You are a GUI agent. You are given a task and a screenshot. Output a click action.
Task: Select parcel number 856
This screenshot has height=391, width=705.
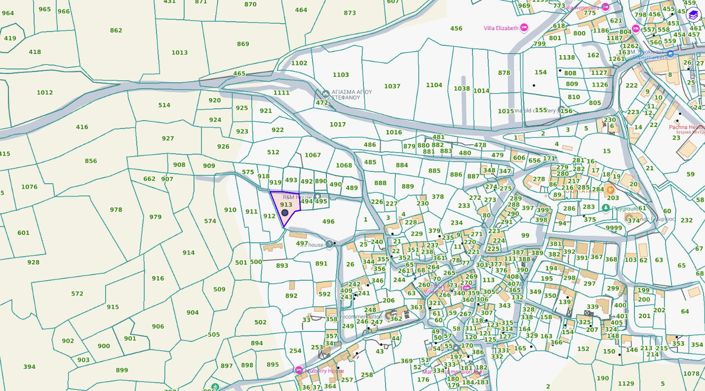tap(91, 161)
